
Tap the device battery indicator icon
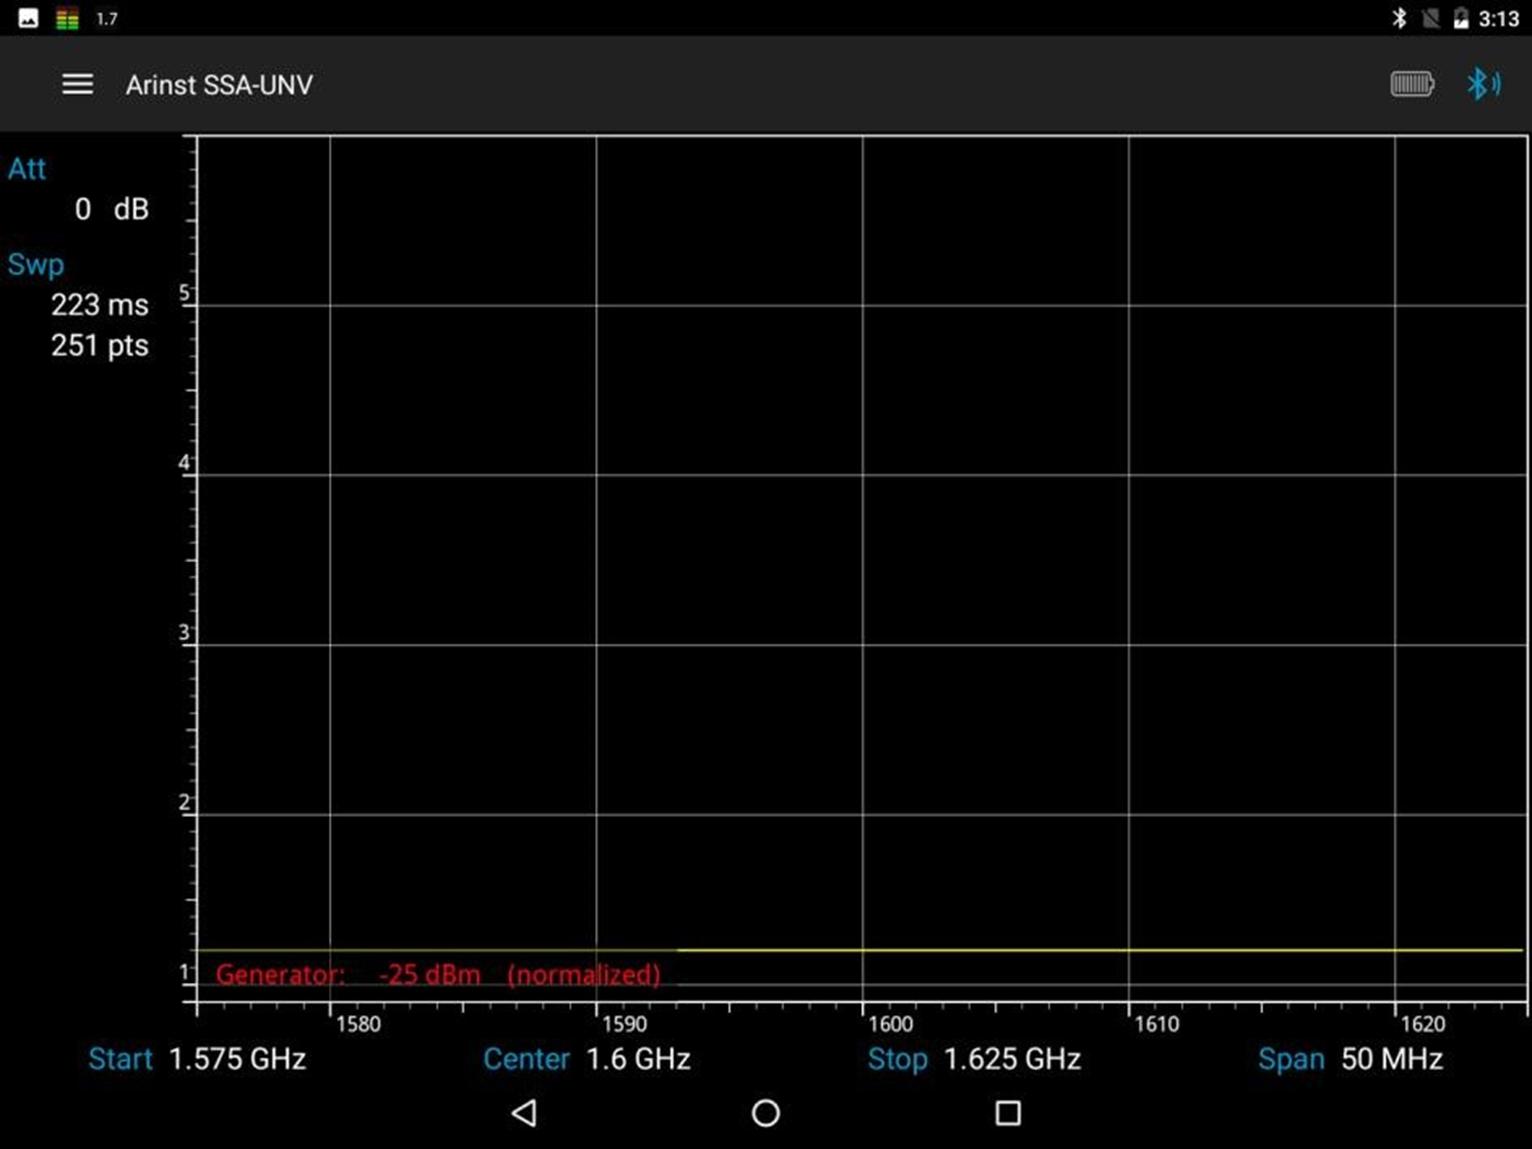(x=1411, y=84)
